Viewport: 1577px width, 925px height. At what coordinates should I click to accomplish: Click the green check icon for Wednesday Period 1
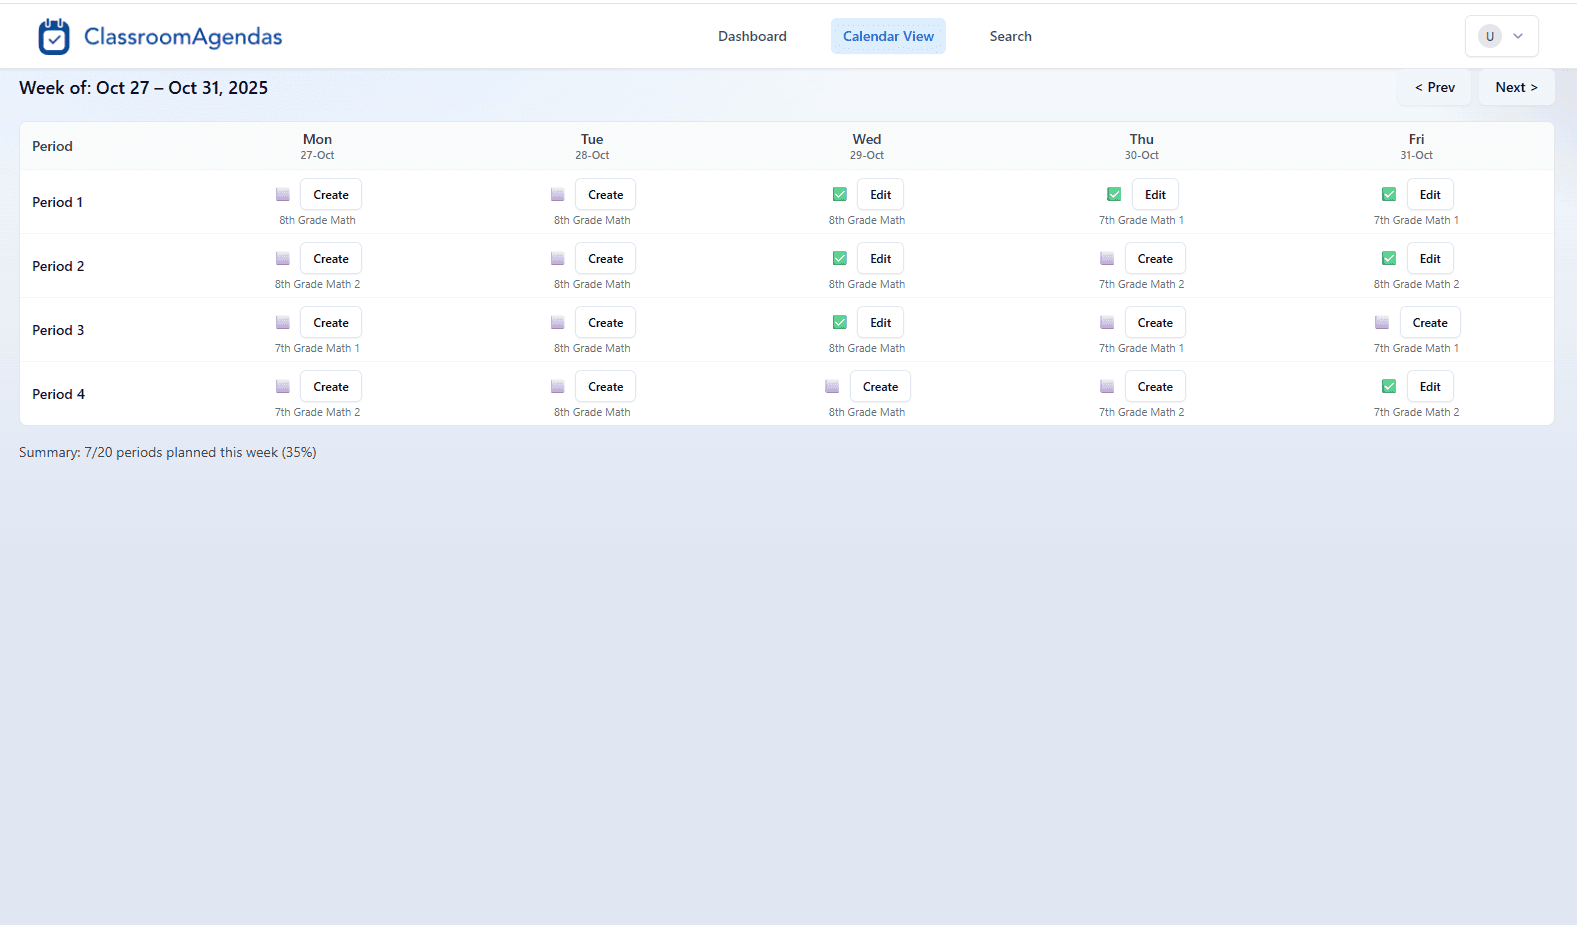point(840,195)
